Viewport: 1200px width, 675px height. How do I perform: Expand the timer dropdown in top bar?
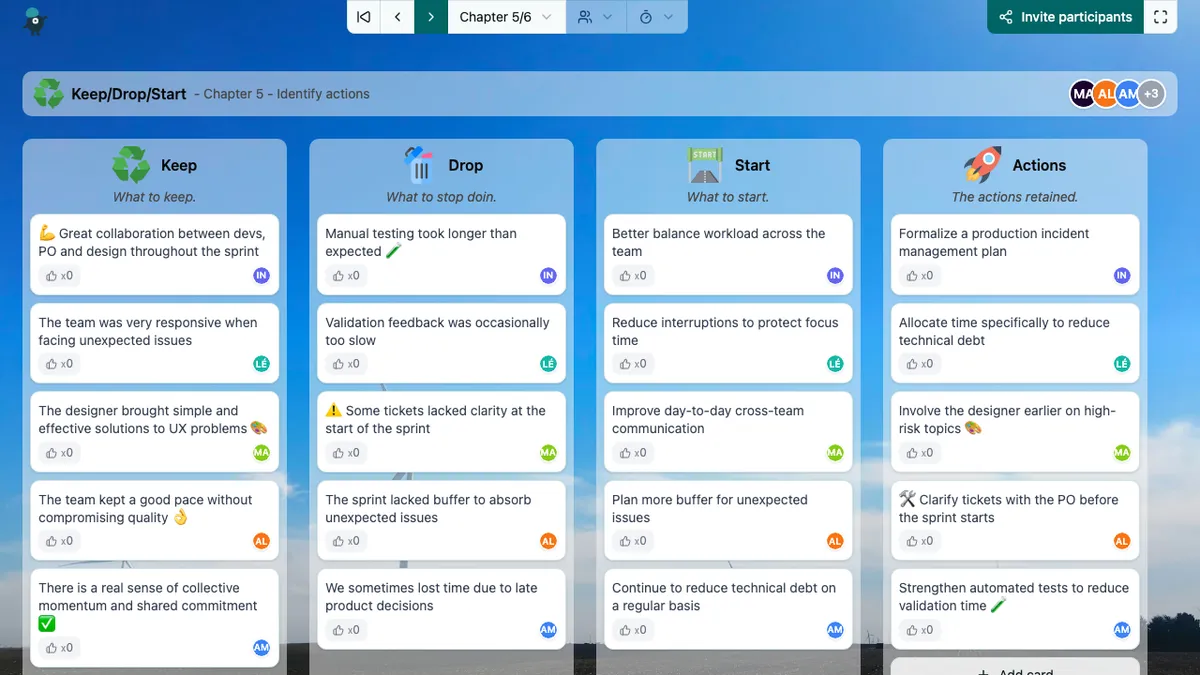tap(656, 17)
